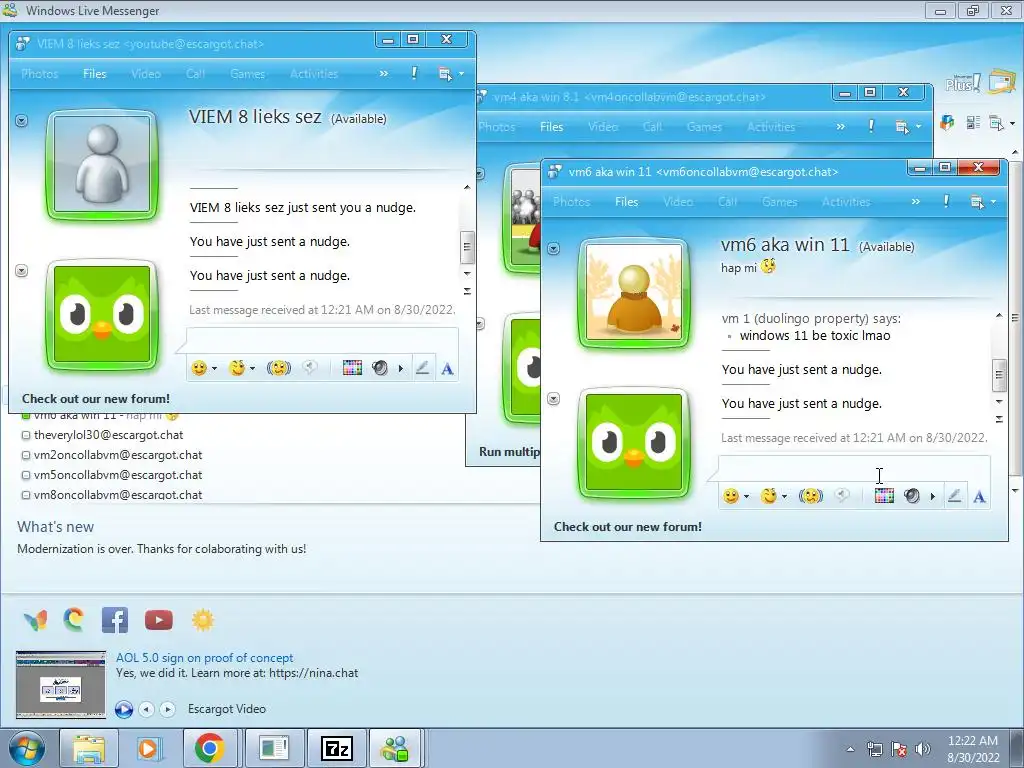Click VIEM 8 conversation scrollbar thumb
The width and height of the screenshot is (1024, 768).
click(466, 246)
